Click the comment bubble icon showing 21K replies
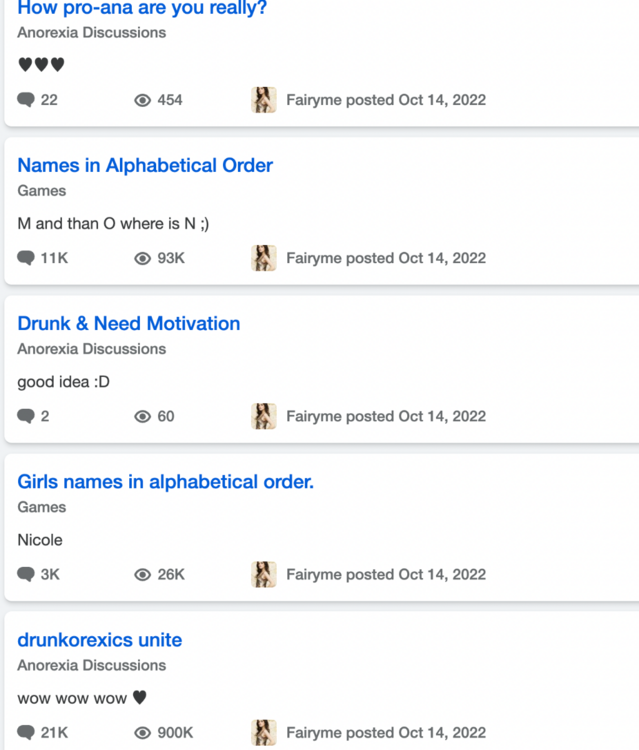Image resolution: width=639 pixels, height=750 pixels. (26, 733)
